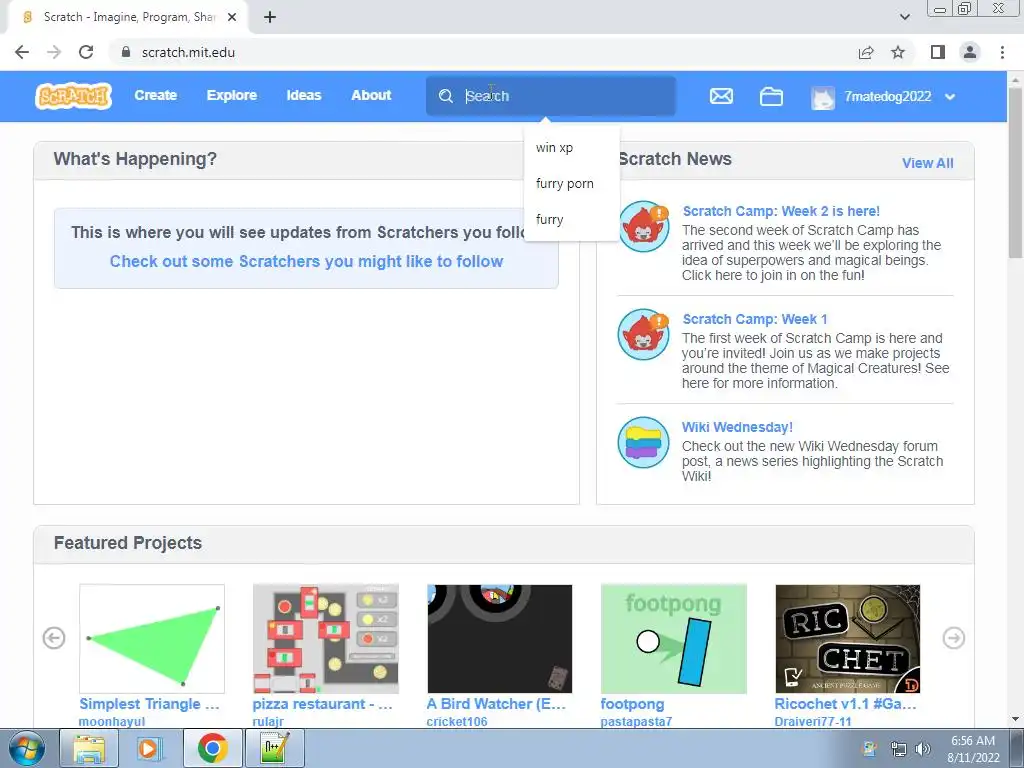Click the Bird Watcher dark thumbnail
This screenshot has width=1024, height=768.
500,639
